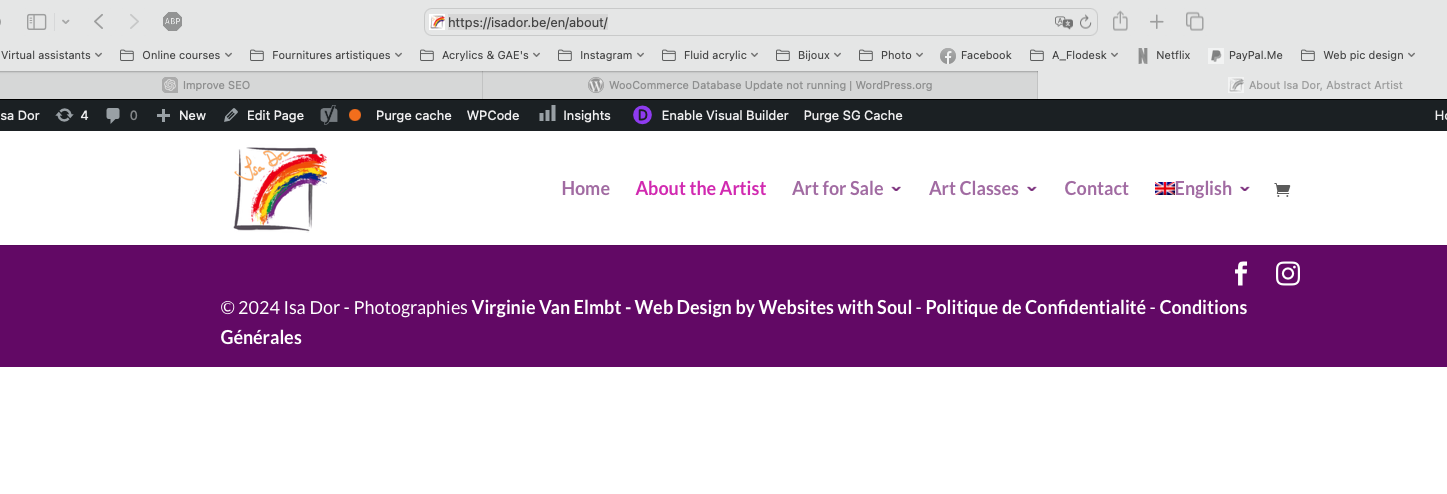
Task: Click the page reload icon
Action: coord(1086,22)
